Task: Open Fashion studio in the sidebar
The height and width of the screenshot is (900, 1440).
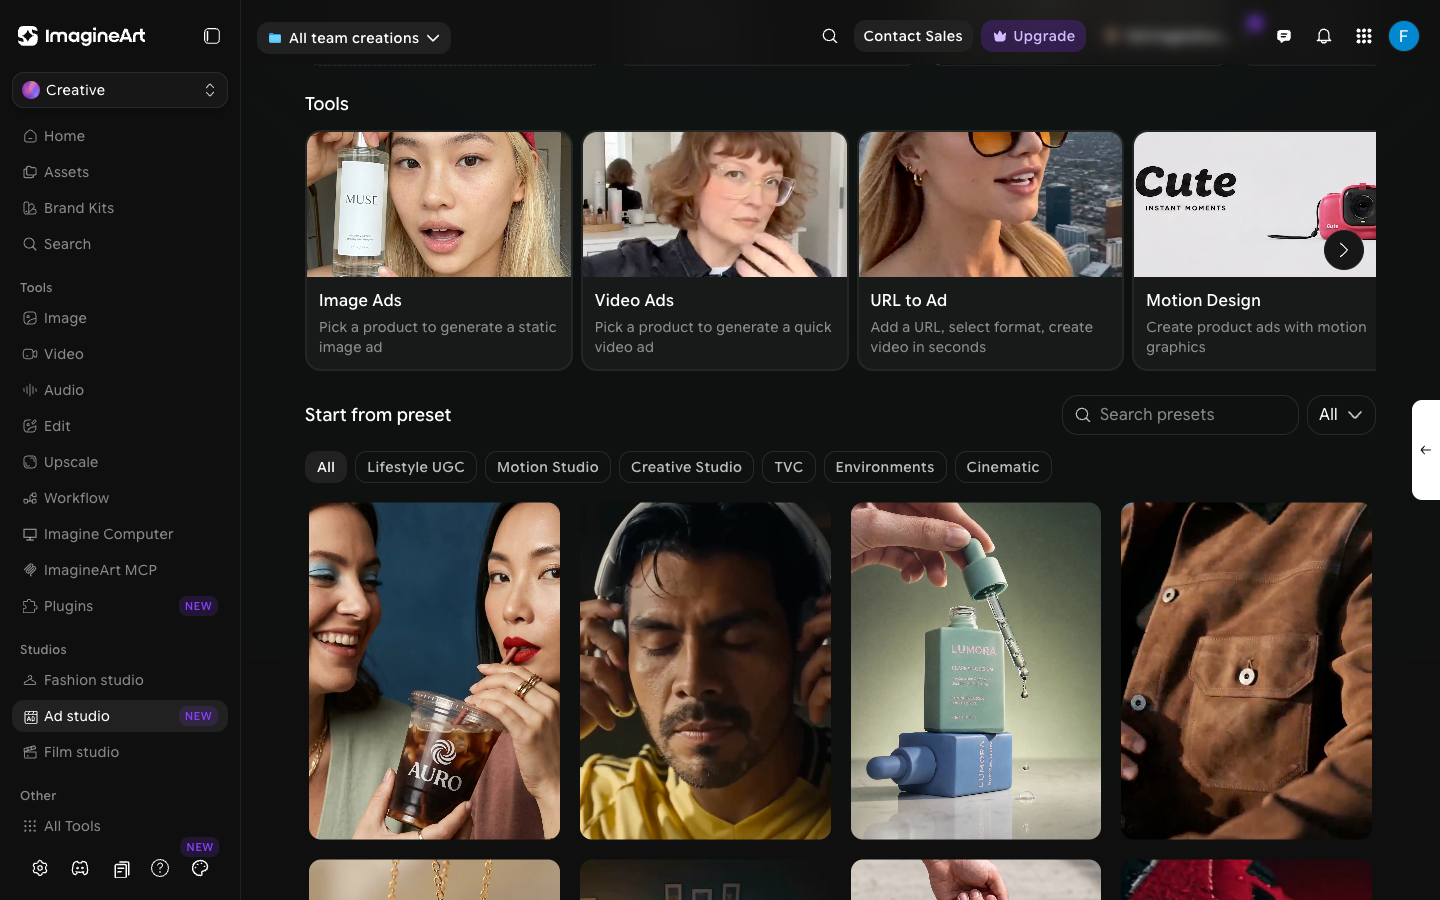Action: pyautogui.click(x=120, y=680)
